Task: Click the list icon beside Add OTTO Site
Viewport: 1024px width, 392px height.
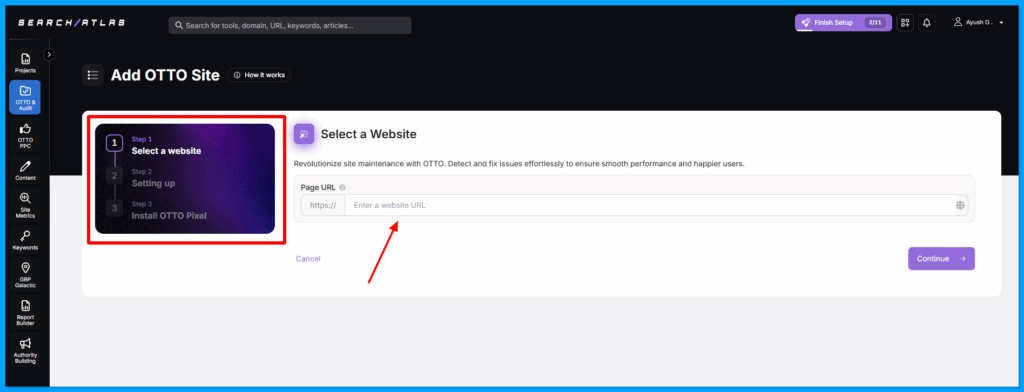Action: pyautogui.click(x=93, y=75)
